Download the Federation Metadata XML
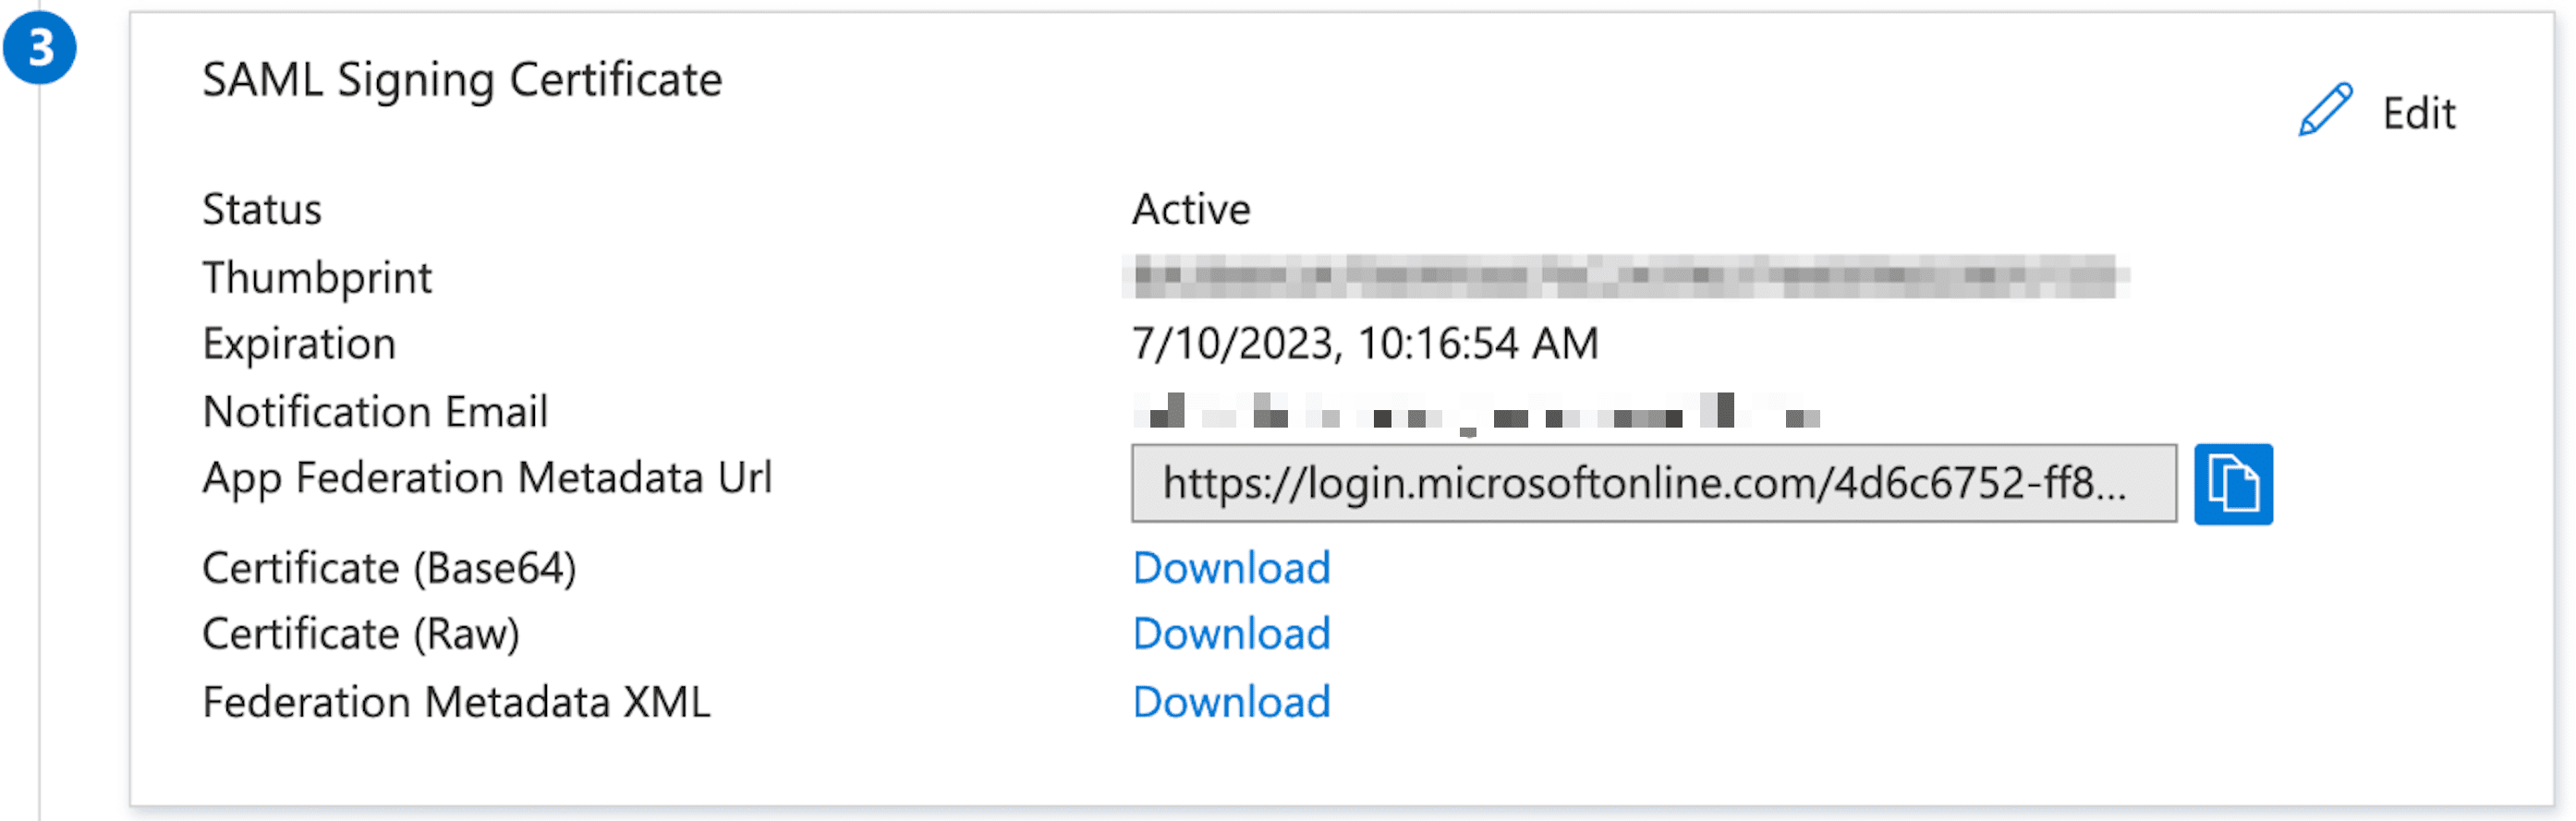The image size is (2576, 821). tap(1231, 701)
